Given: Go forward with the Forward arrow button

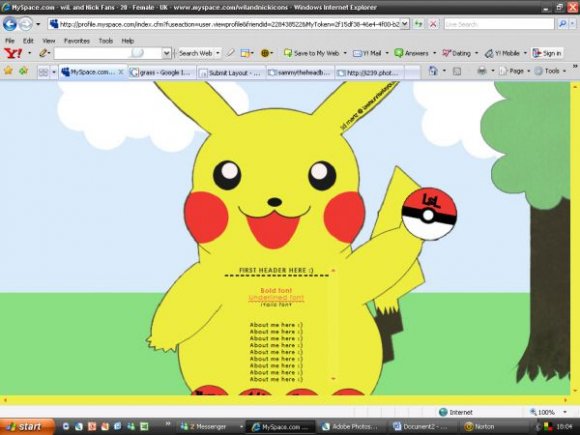Looking at the screenshot, I should pyautogui.click(x=25, y=24).
